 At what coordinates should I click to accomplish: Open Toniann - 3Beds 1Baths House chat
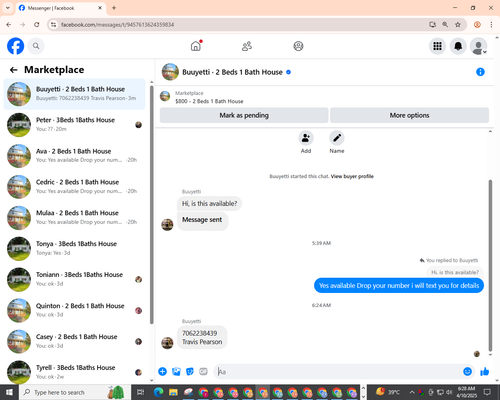point(74,279)
